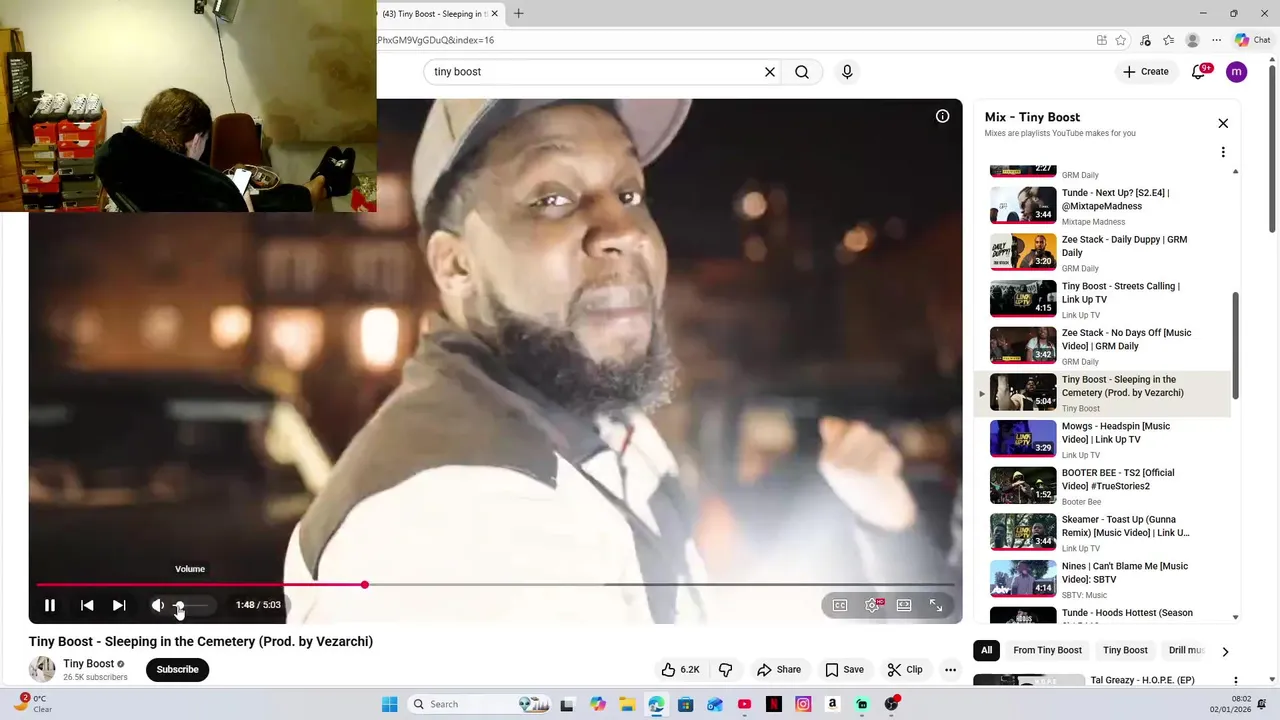Play Zee Stack - Daily Duppy from mix
Image resolution: width=1280 pixels, height=720 pixels.
pyautogui.click(x=1102, y=252)
